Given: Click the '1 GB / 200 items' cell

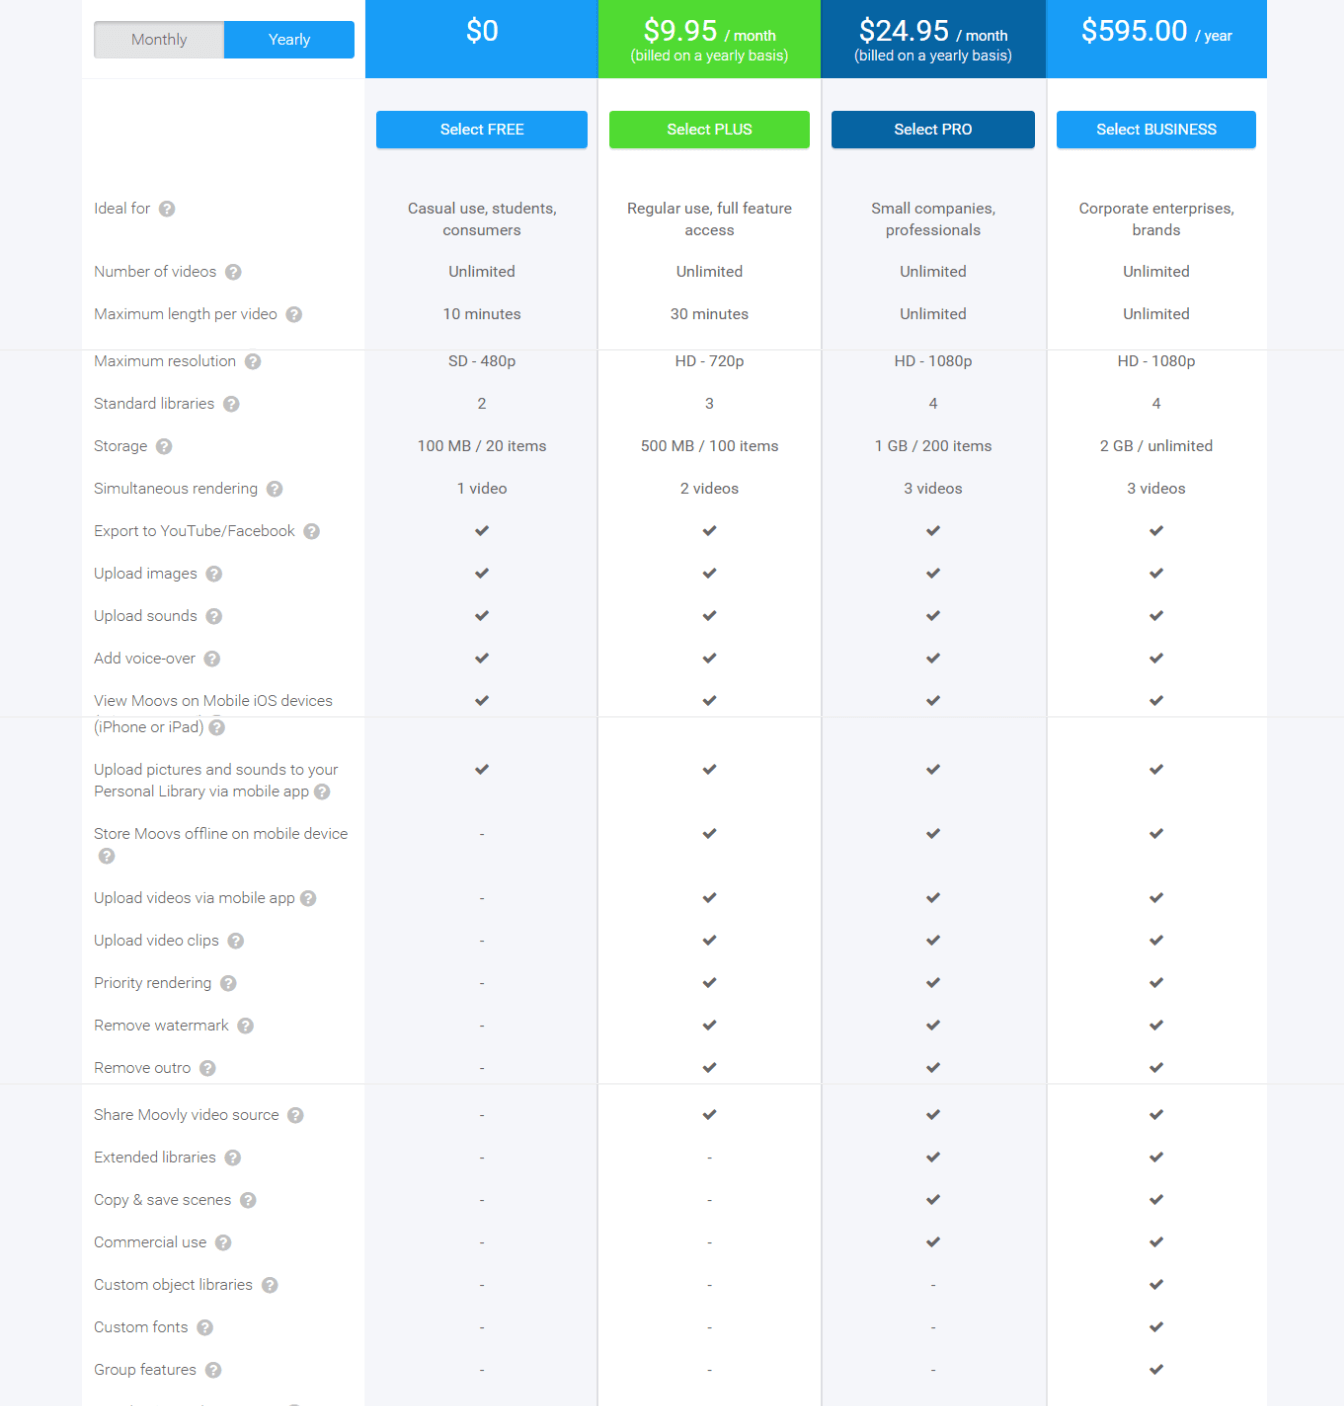Looking at the screenshot, I should [933, 446].
